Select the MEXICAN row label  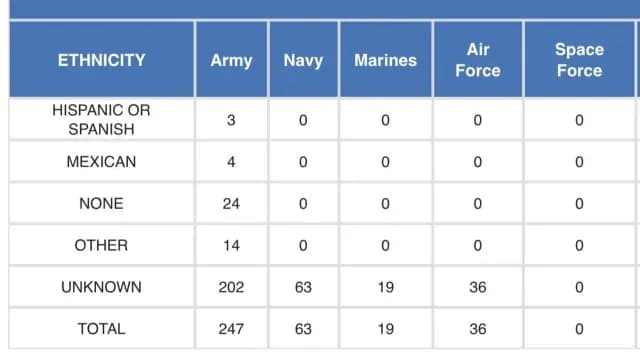(x=101, y=162)
